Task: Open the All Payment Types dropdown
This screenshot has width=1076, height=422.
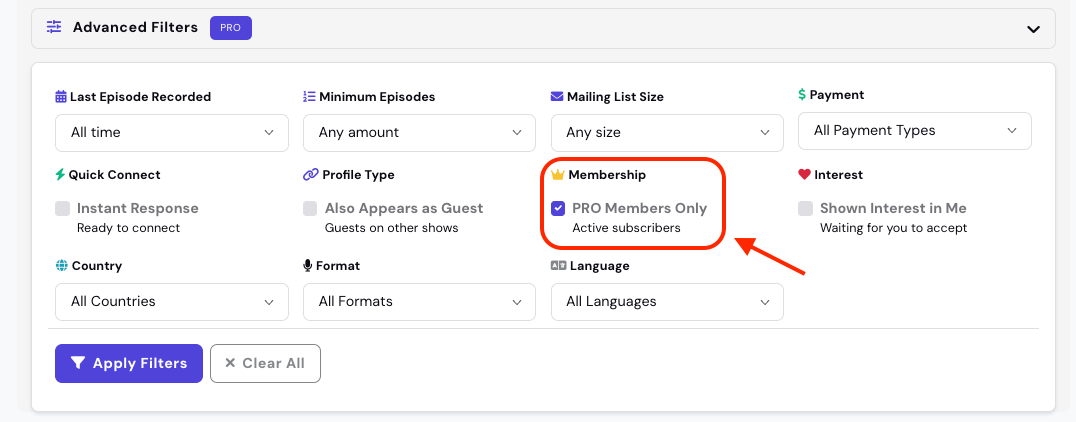Action: (x=915, y=130)
